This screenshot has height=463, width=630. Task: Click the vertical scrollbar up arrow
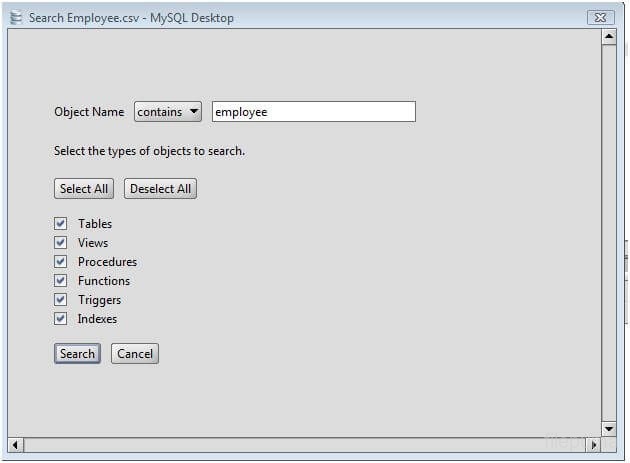click(608, 37)
